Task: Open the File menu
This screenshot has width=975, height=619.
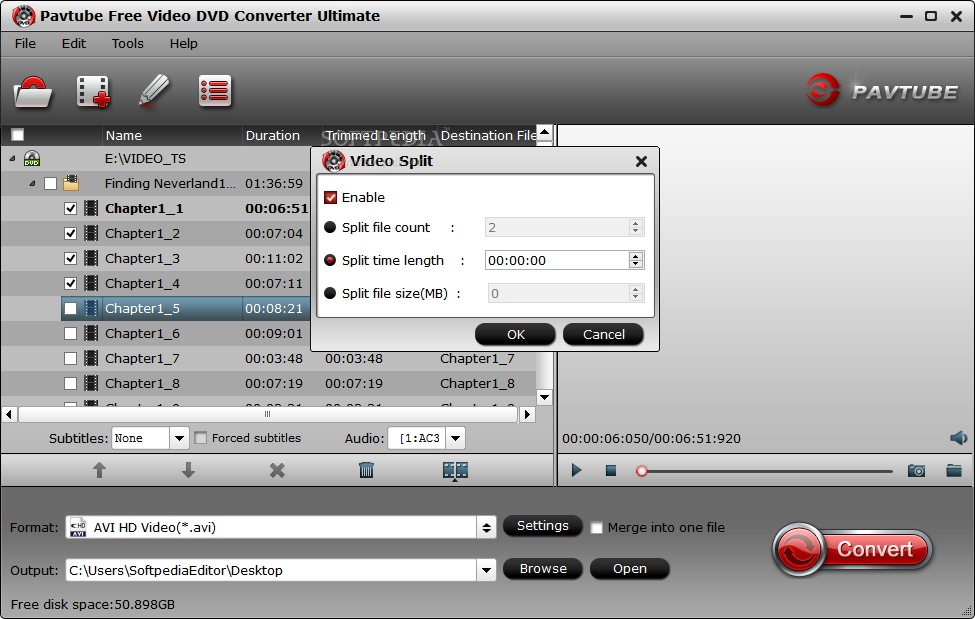Action: [x=25, y=44]
